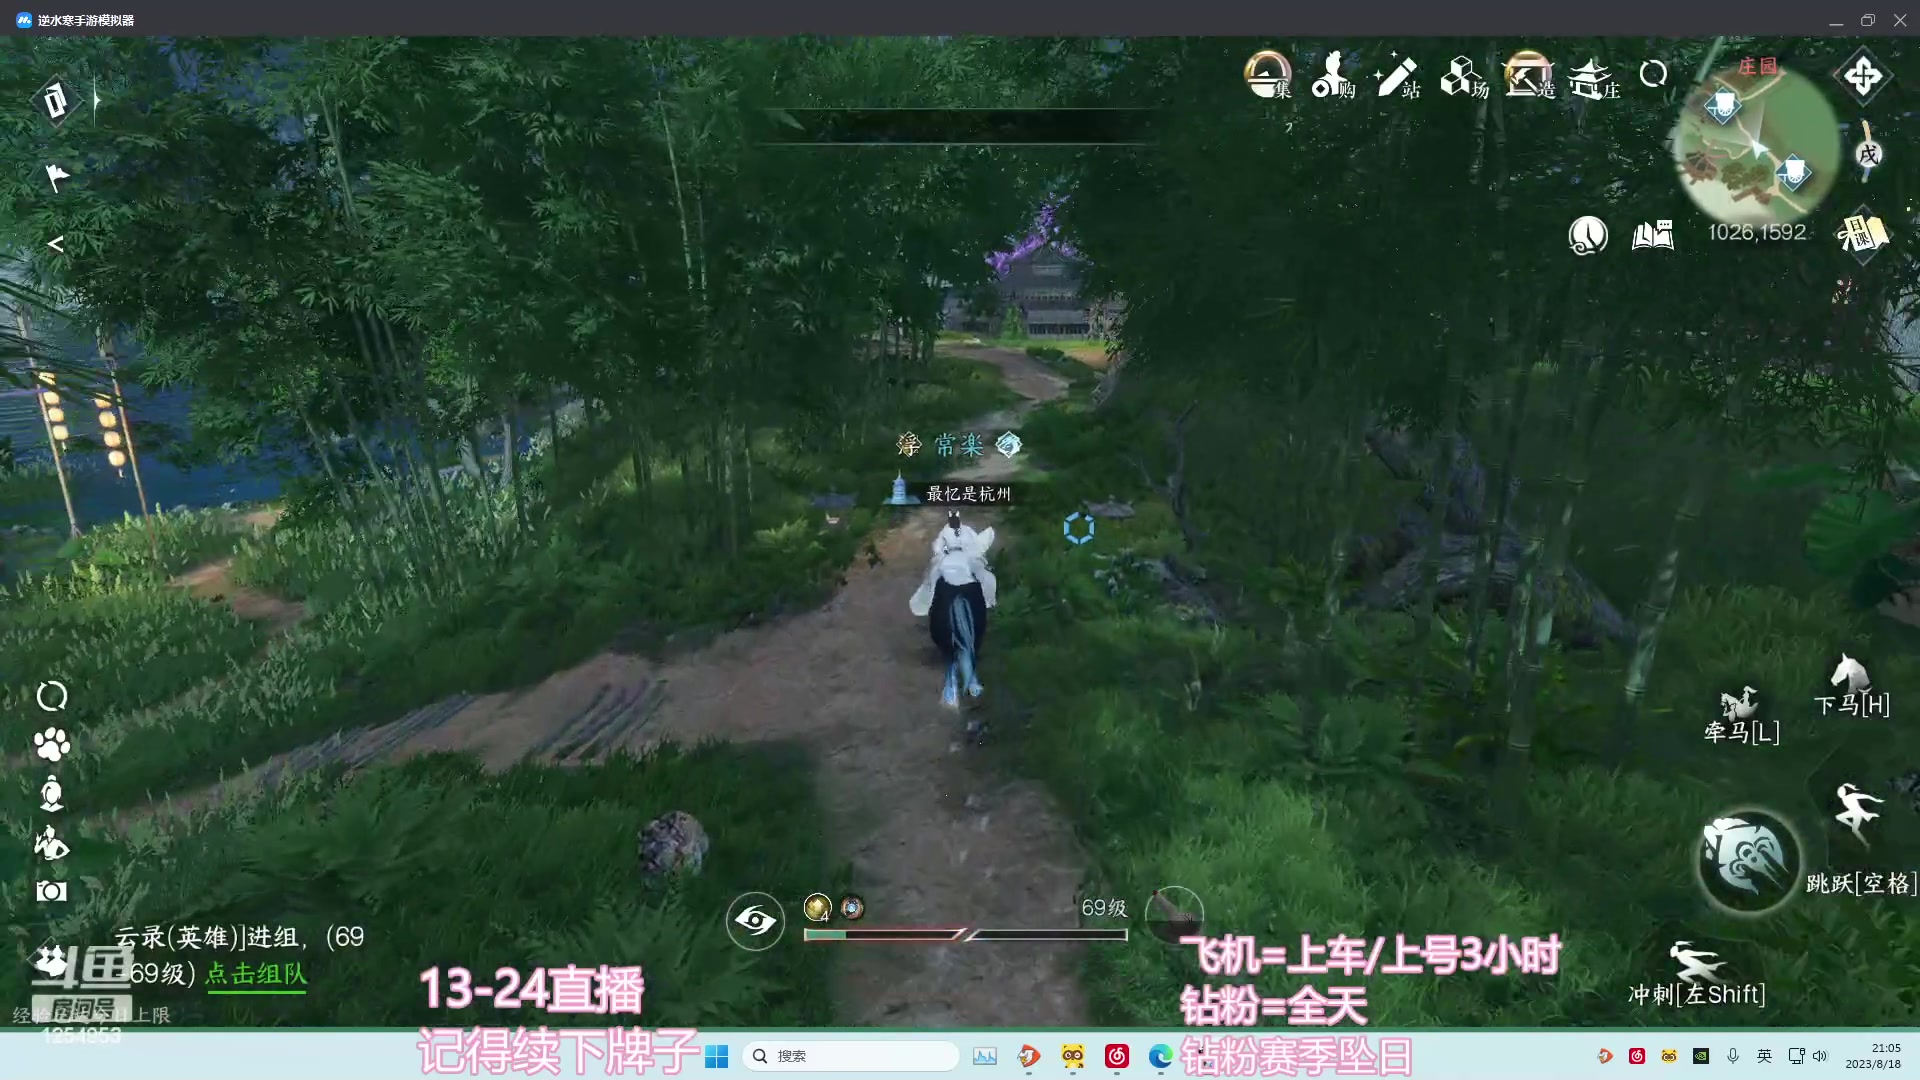Screen dimensions: 1920x1080
Task: Click the 点击组队 join team link
Action: 256,974
